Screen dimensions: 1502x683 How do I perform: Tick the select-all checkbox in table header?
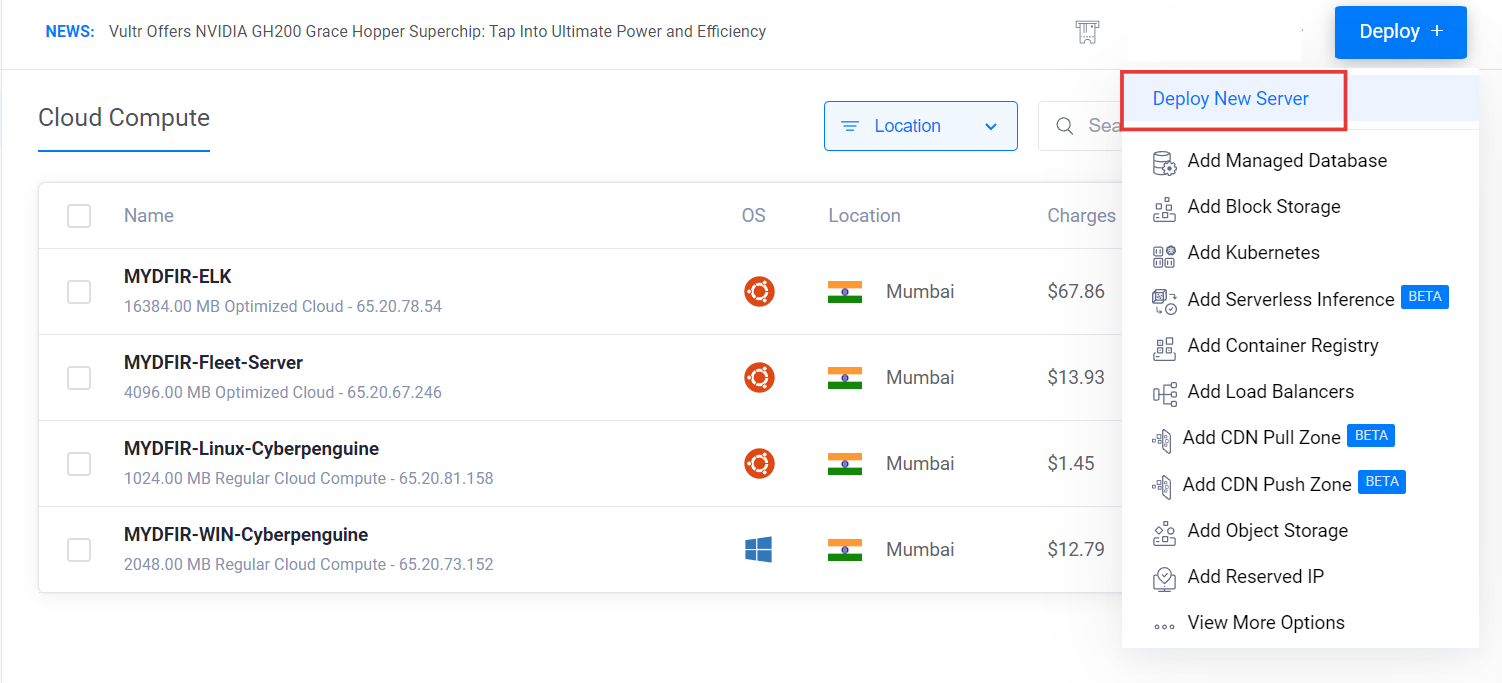point(79,216)
